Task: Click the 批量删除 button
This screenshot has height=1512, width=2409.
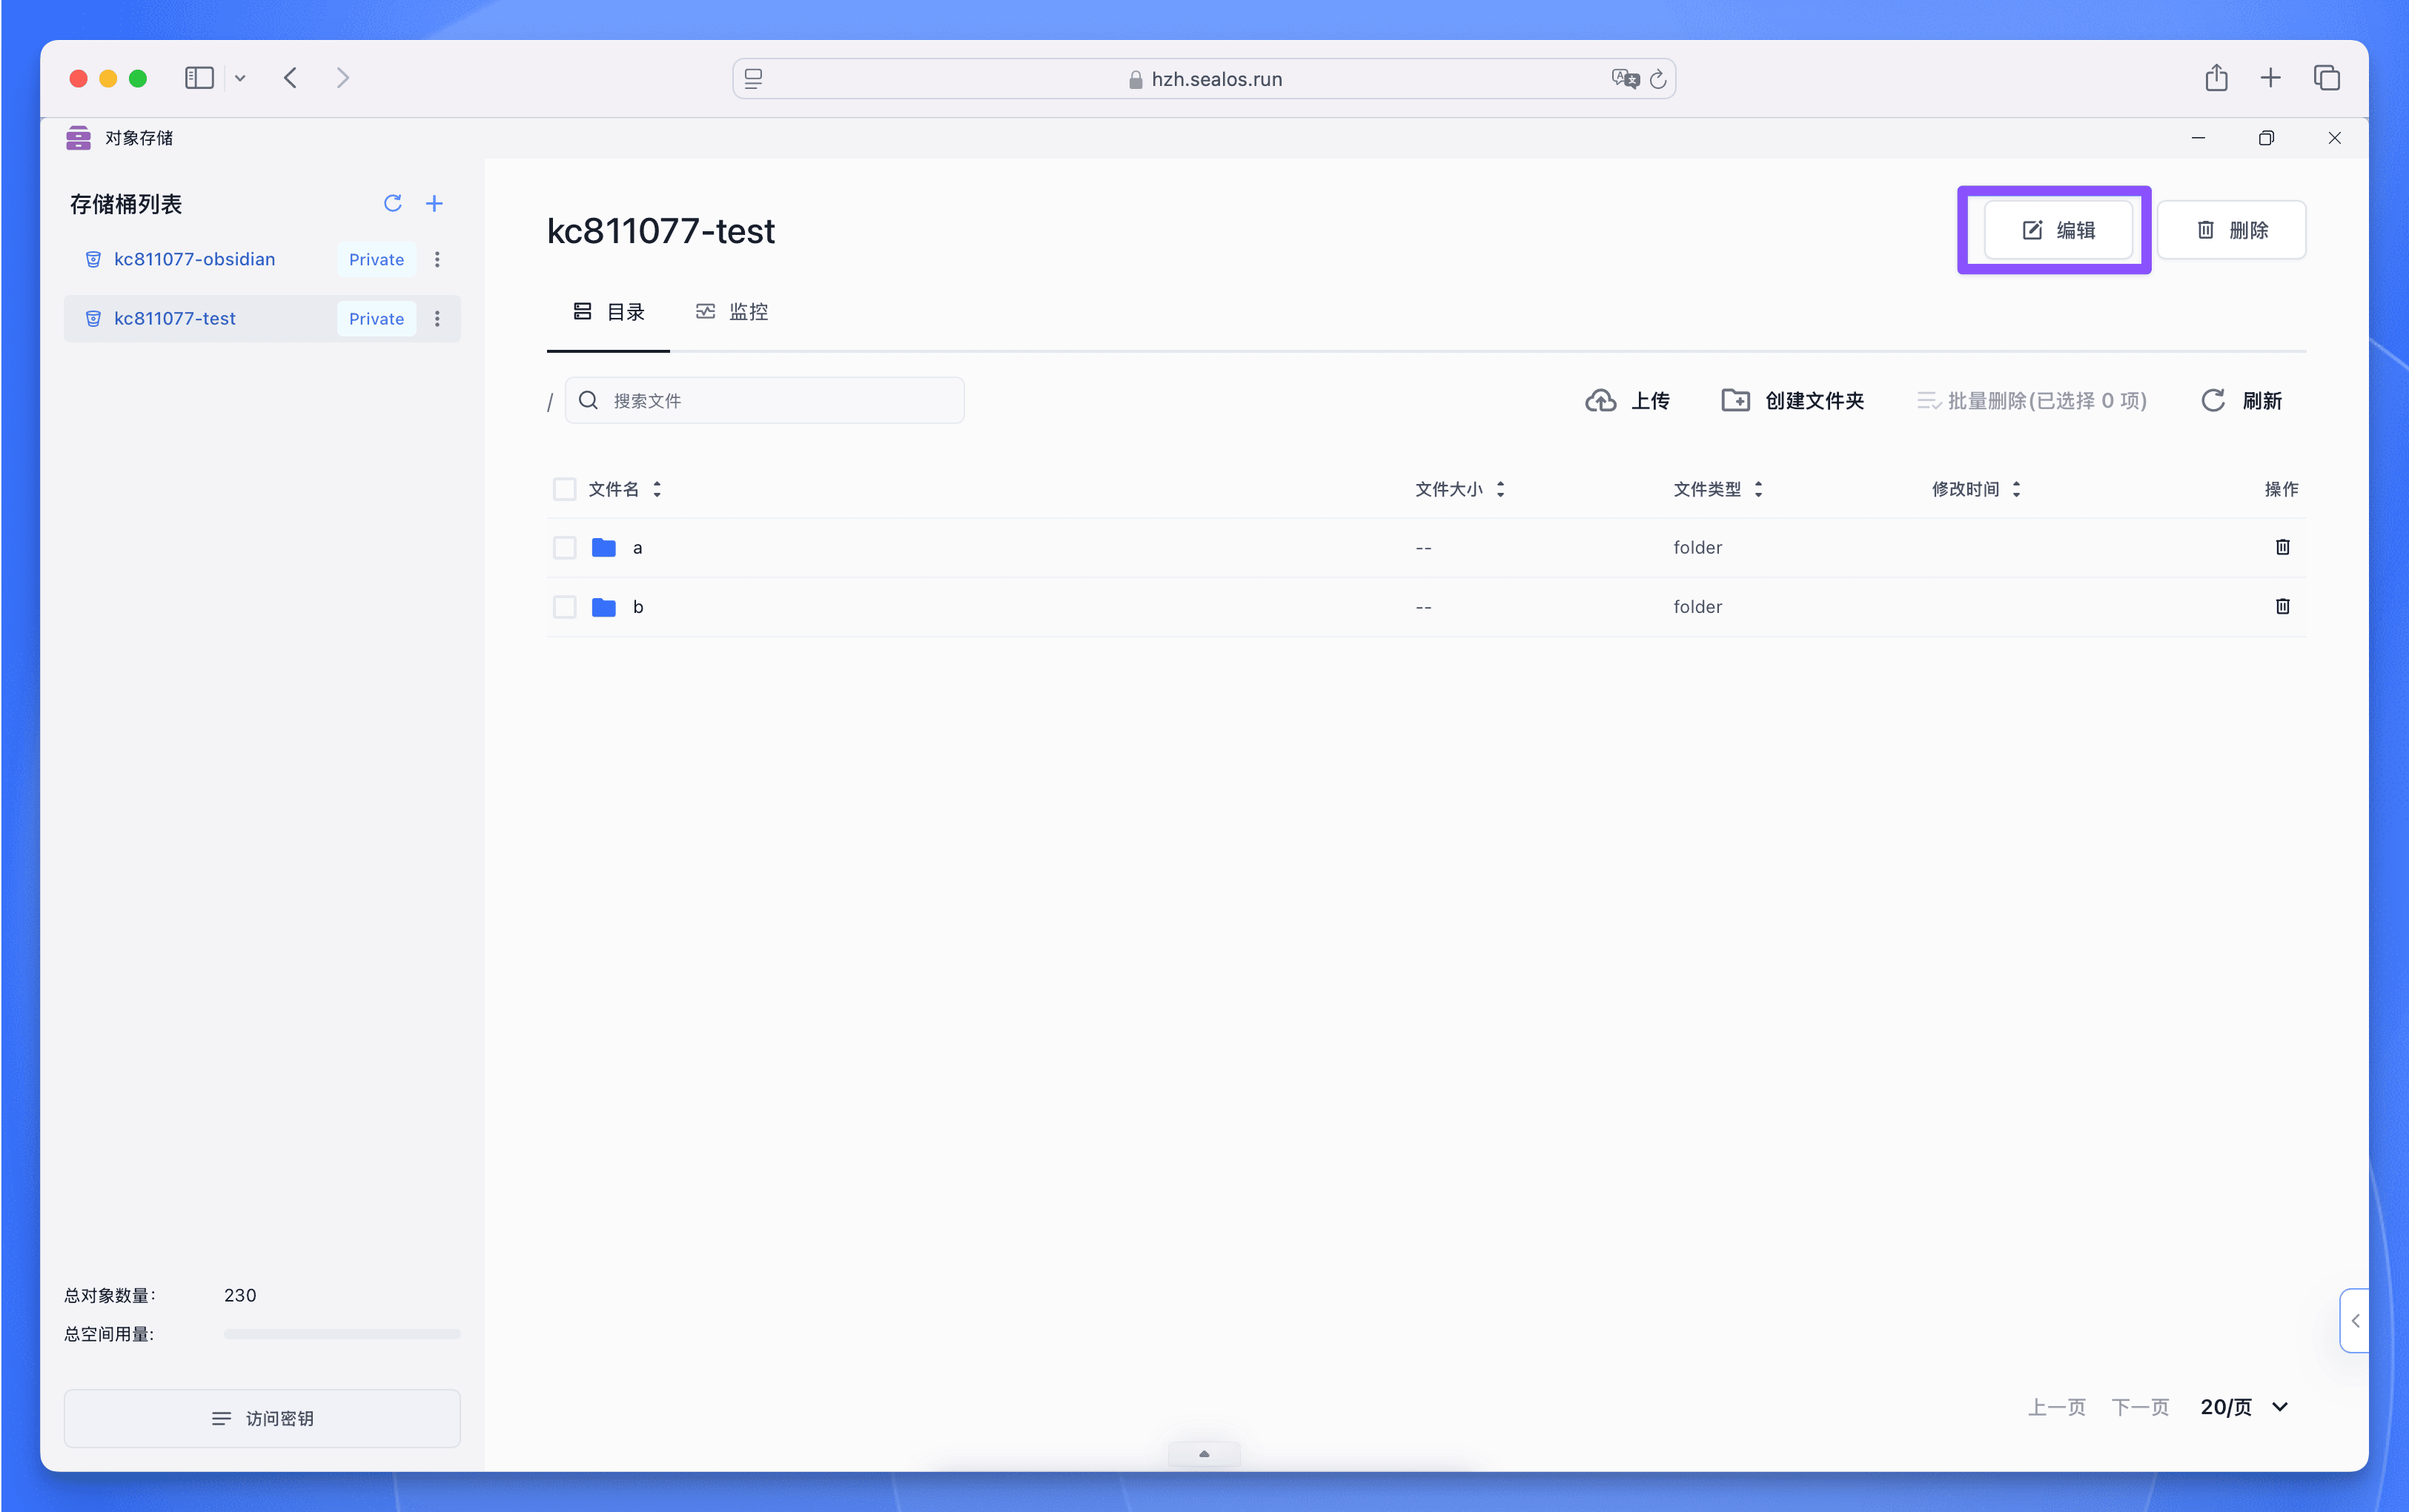Action: [x=2031, y=401]
